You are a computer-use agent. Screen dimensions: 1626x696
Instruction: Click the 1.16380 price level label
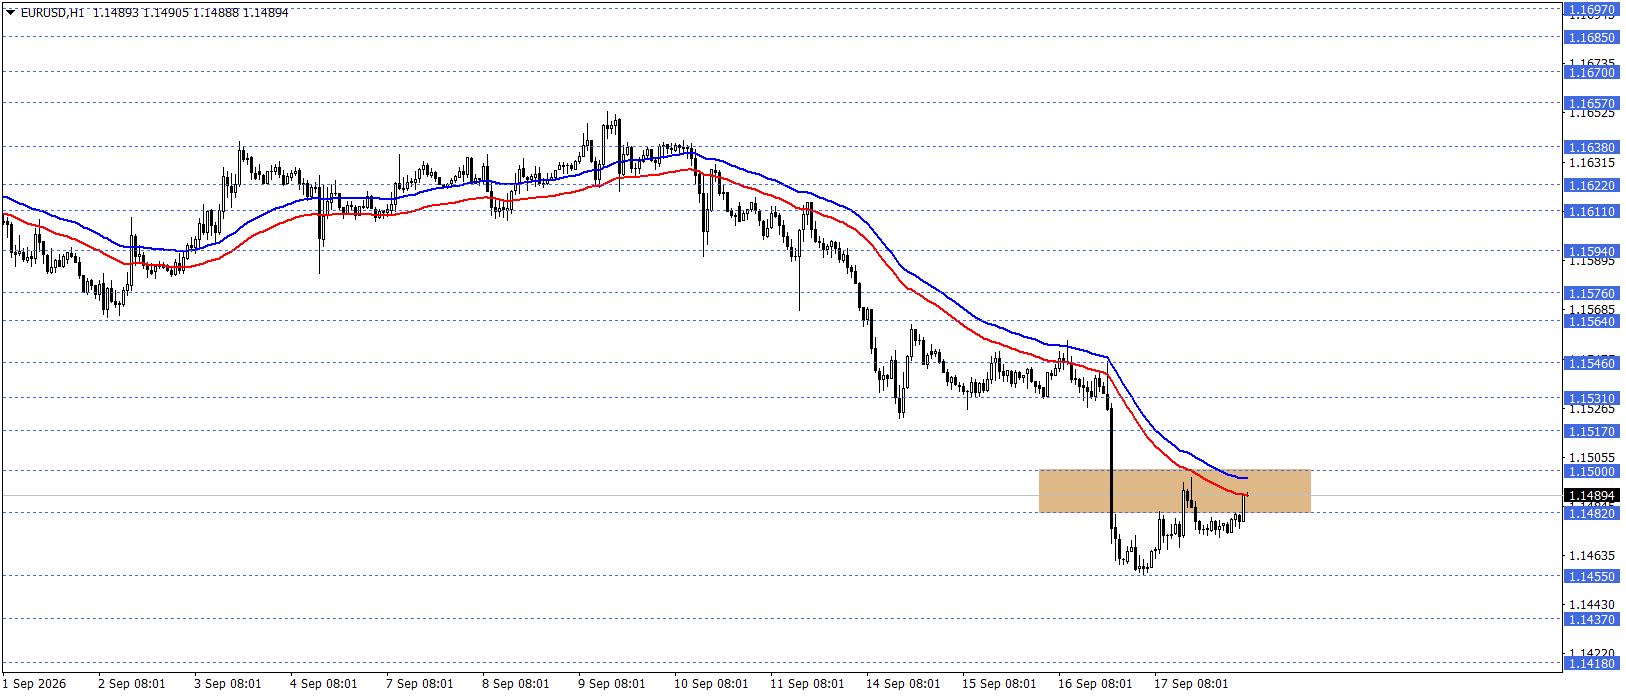click(x=1590, y=147)
